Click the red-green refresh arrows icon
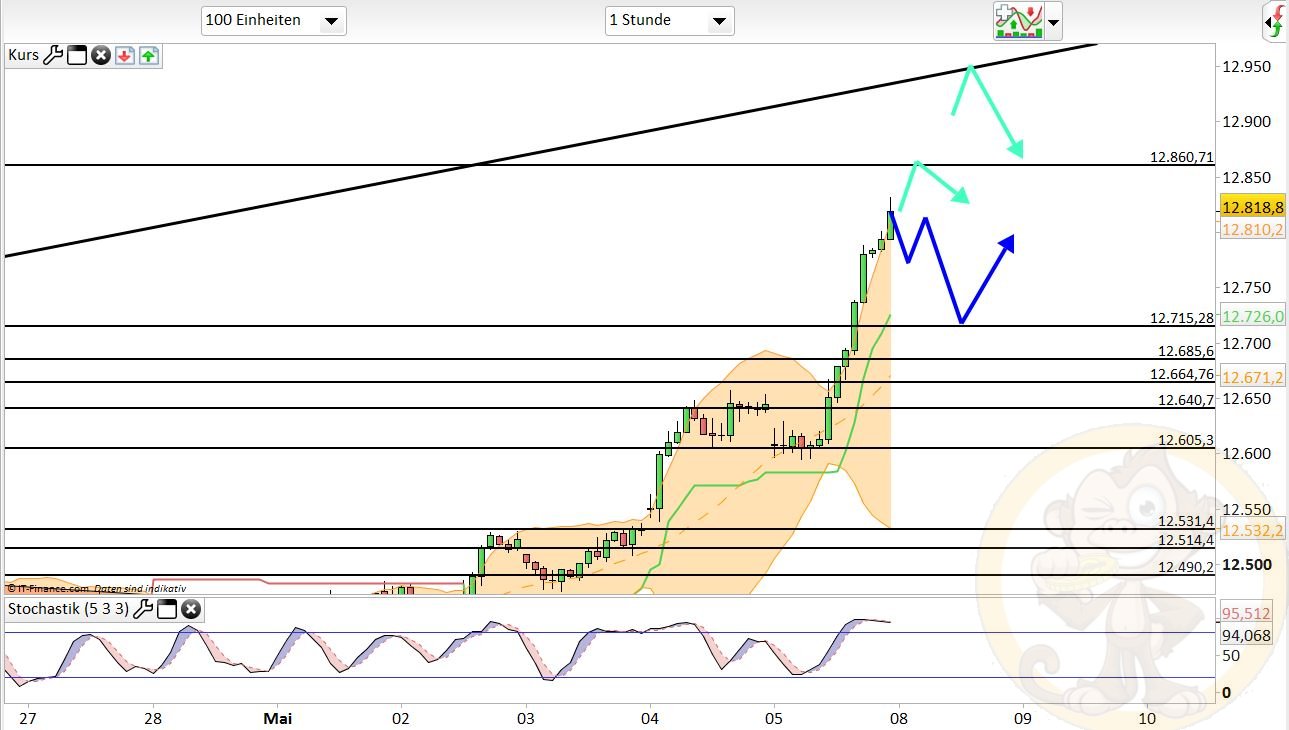1289x730 pixels. click(x=1277, y=21)
